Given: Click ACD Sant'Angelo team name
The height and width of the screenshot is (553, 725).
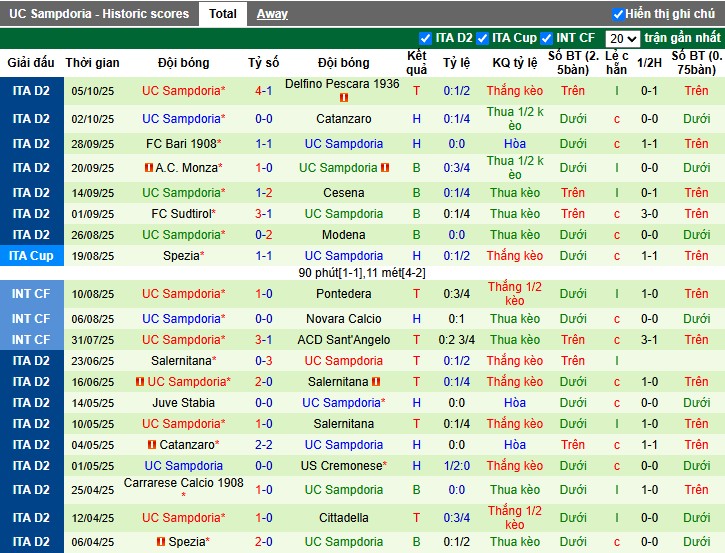Looking at the screenshot, I should coord(344,340).
